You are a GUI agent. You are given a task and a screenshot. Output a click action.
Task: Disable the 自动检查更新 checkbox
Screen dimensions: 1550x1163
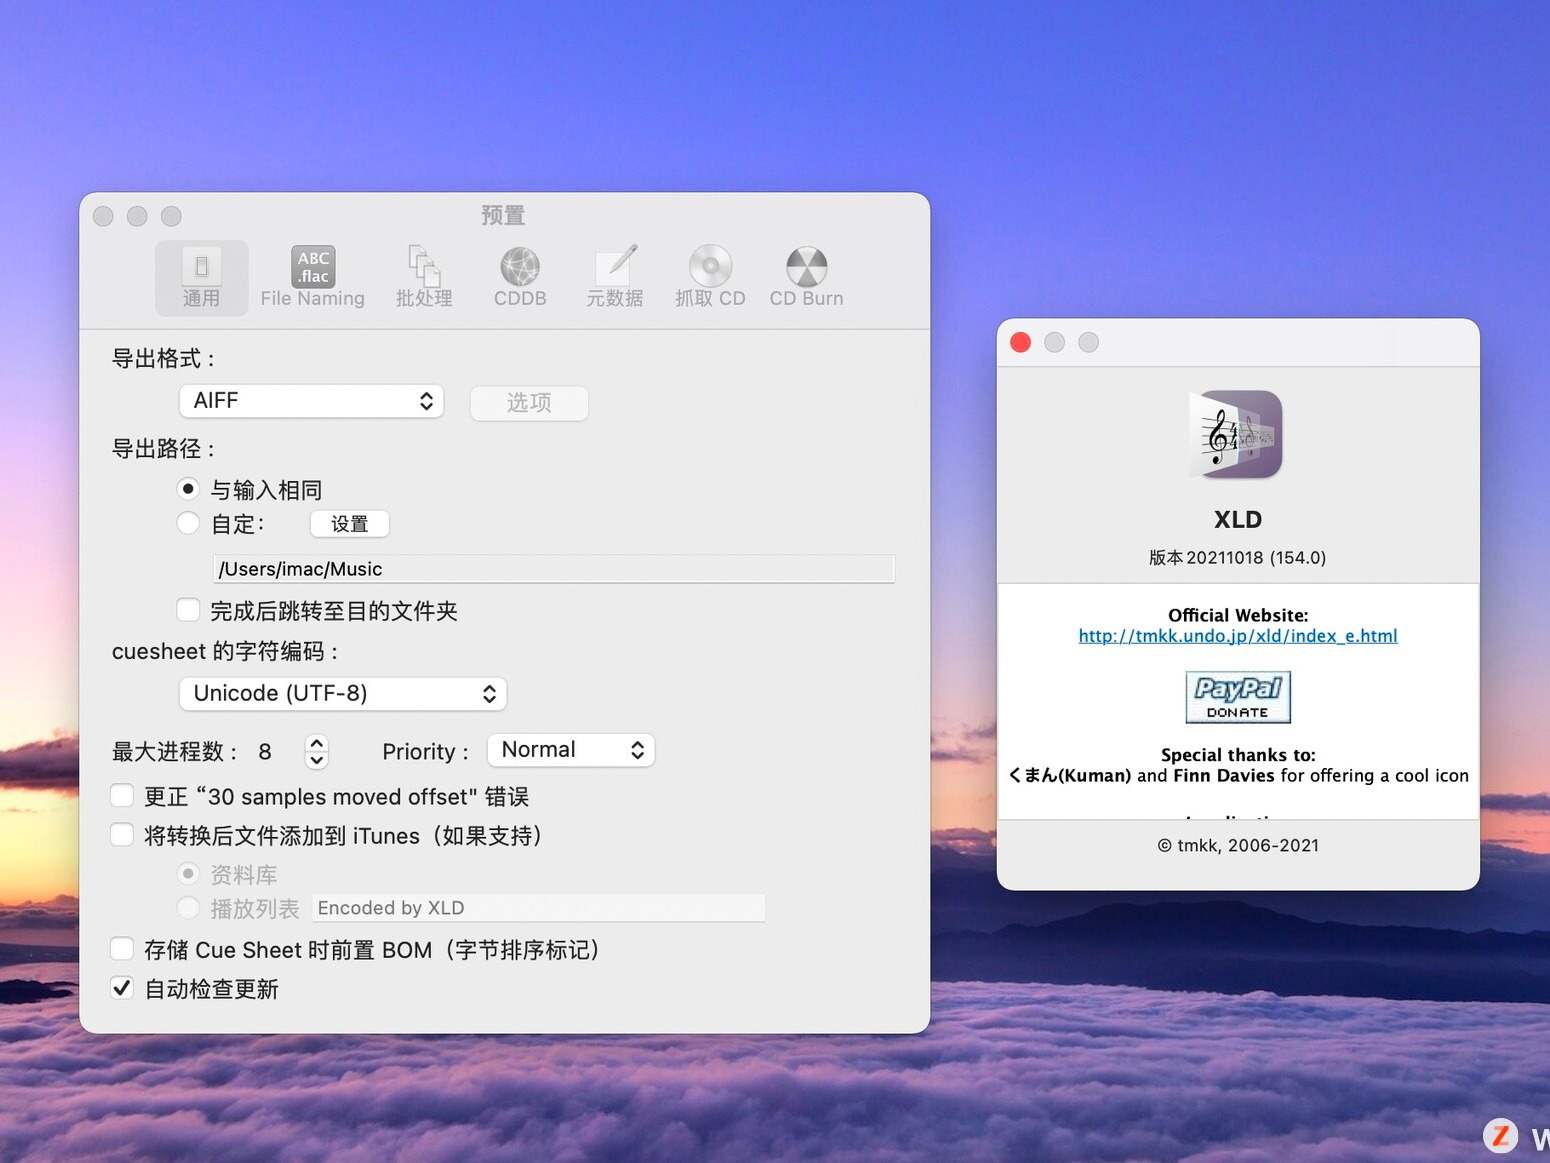(121, 988)
